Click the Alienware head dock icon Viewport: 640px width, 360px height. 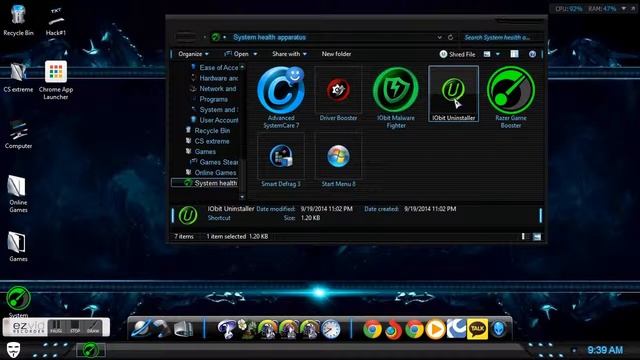(499, 329)
